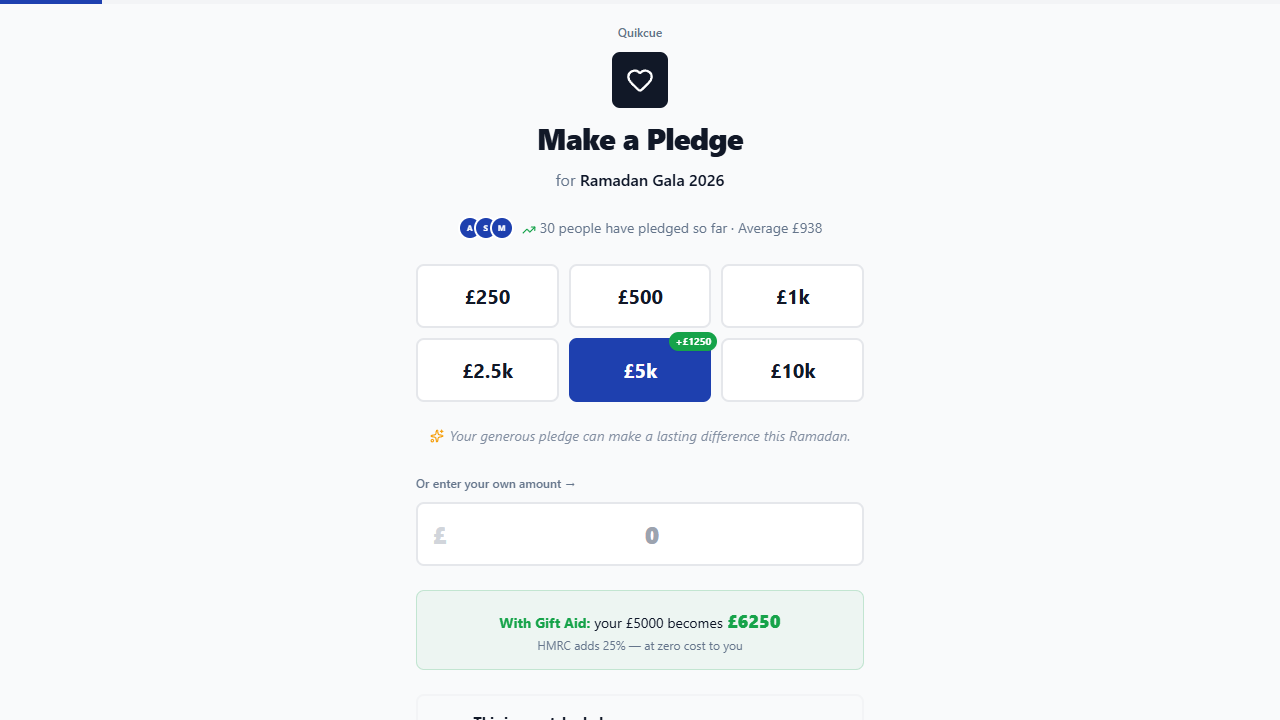The image size is (1280, 720).
Task: Choose the £10k pledge amount
Action: (x=792, y=370)
